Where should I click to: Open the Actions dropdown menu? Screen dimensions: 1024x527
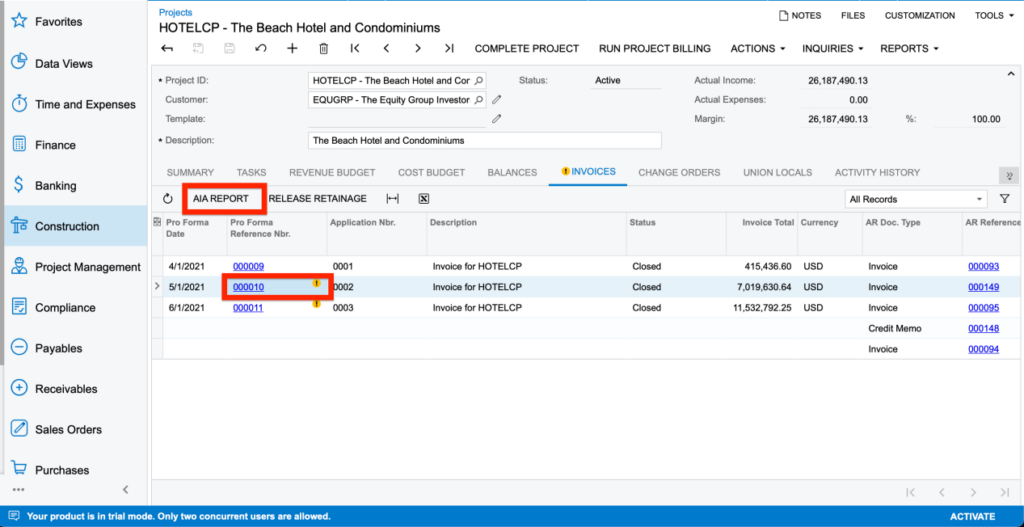(757, 48)
